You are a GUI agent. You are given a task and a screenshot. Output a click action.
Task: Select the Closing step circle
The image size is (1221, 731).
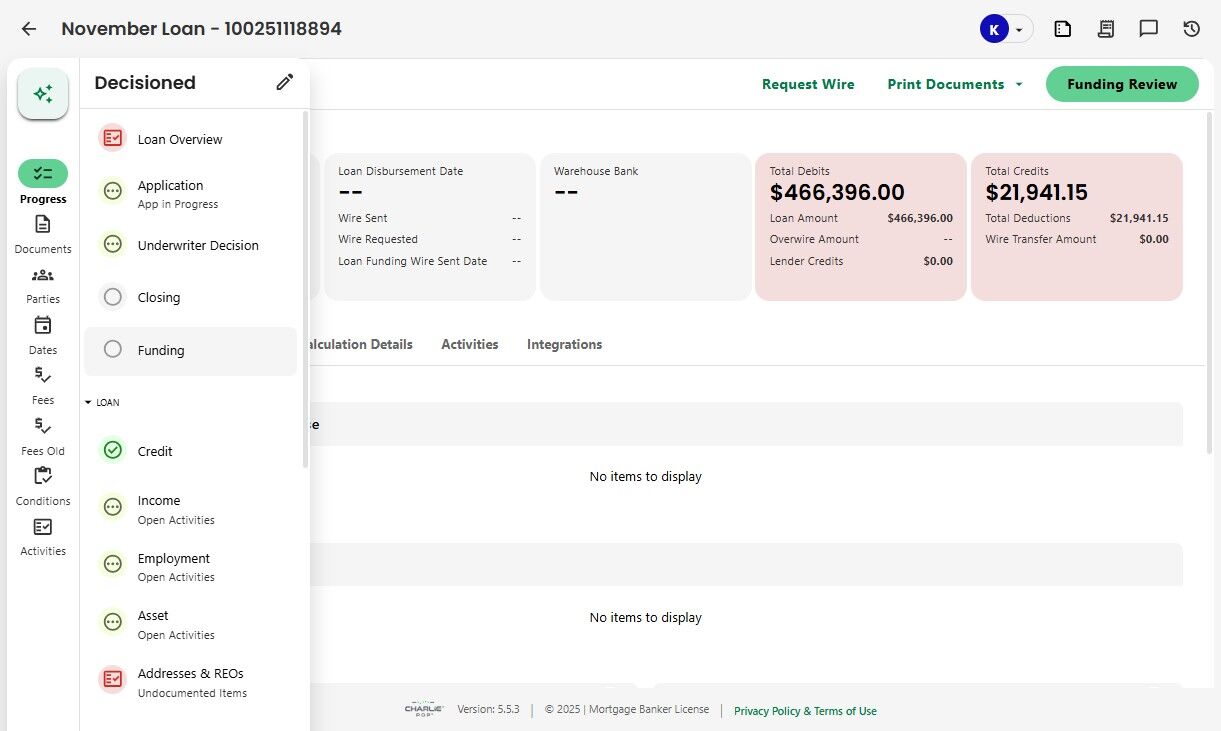click(x=113, y=297)
